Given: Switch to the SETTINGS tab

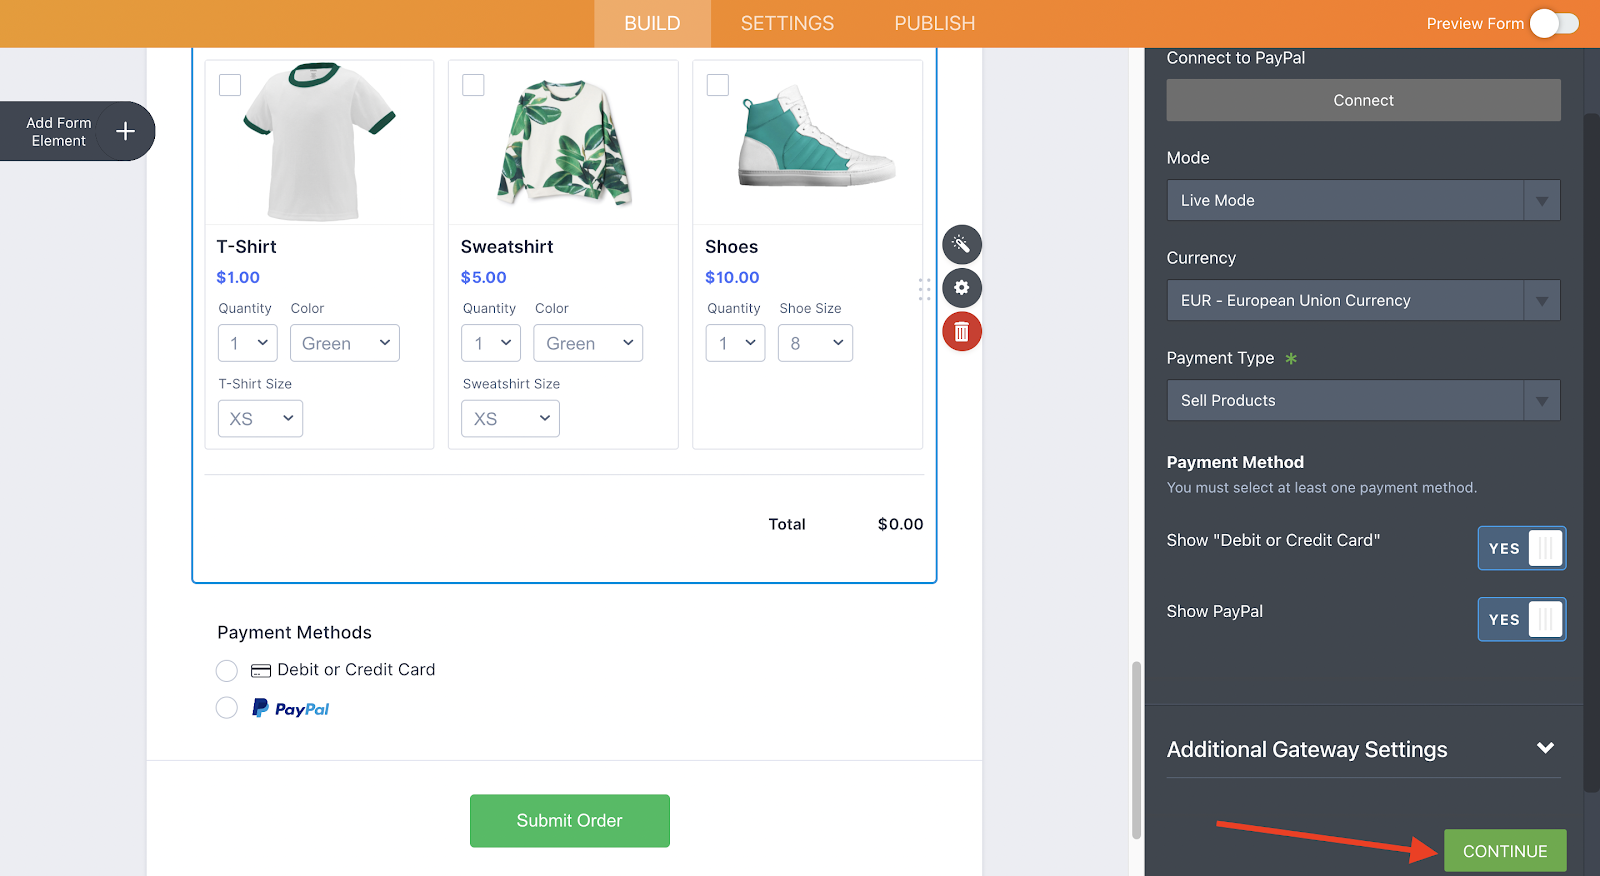Looking at the screenshot, I should coord(787,23).
